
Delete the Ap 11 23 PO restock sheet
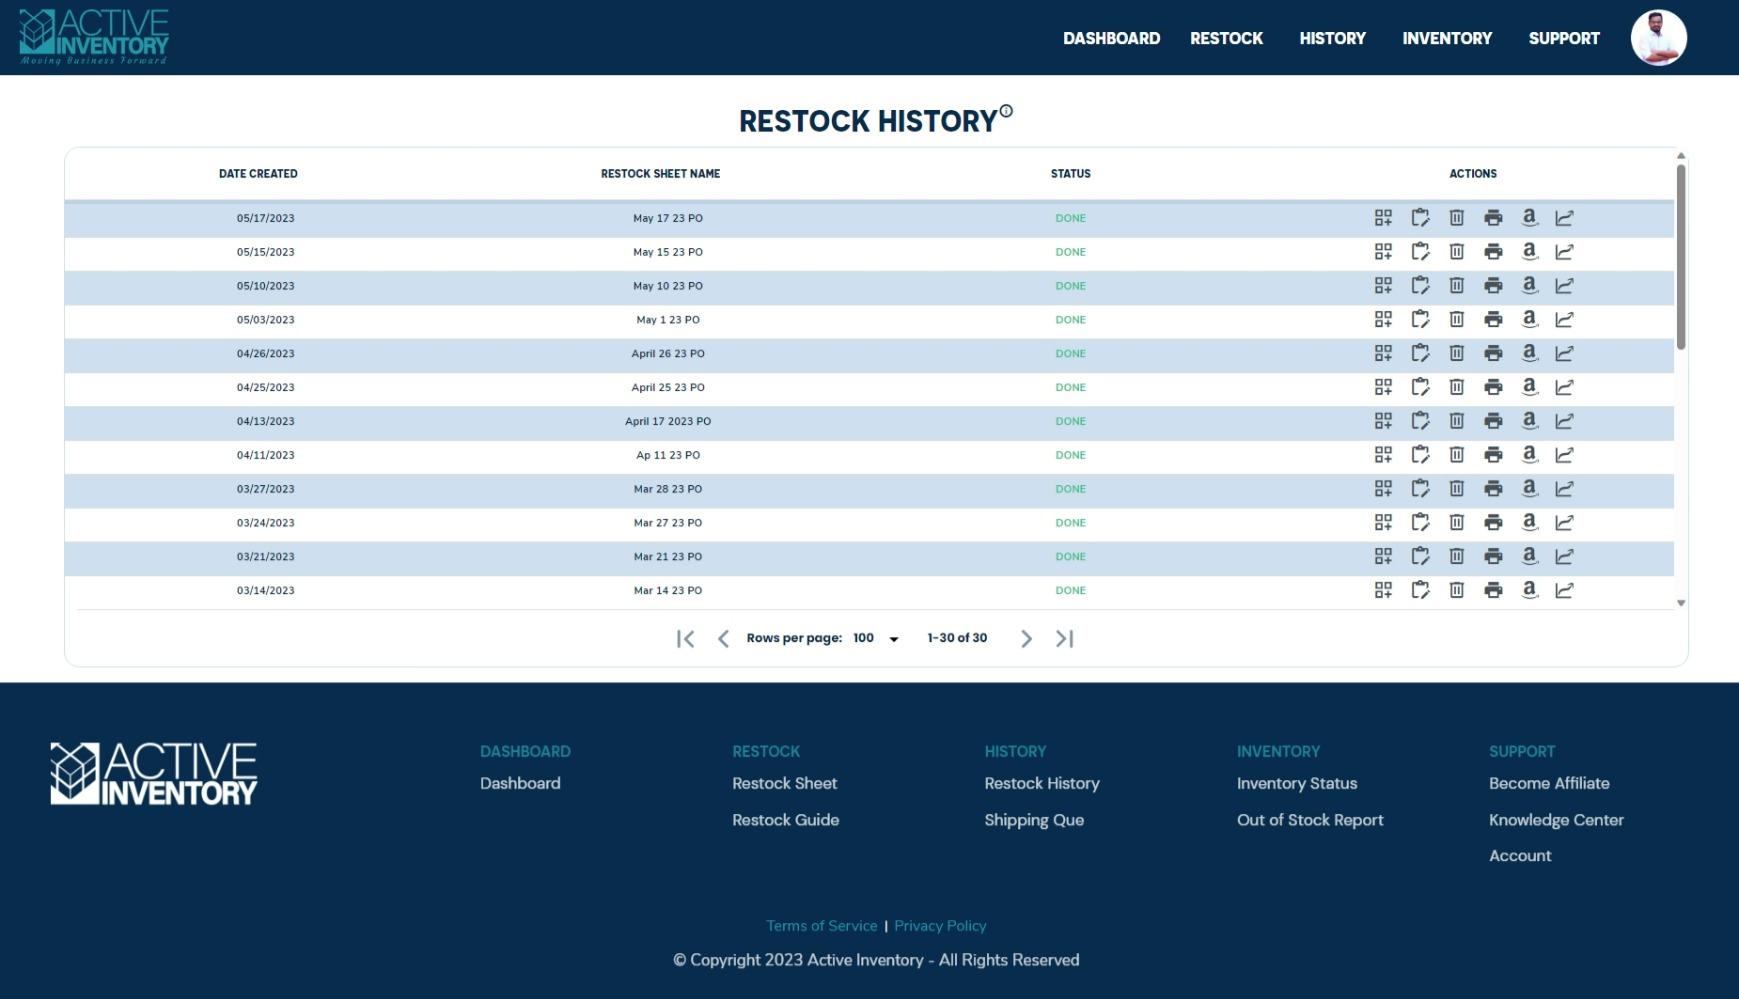point(1456,455)
